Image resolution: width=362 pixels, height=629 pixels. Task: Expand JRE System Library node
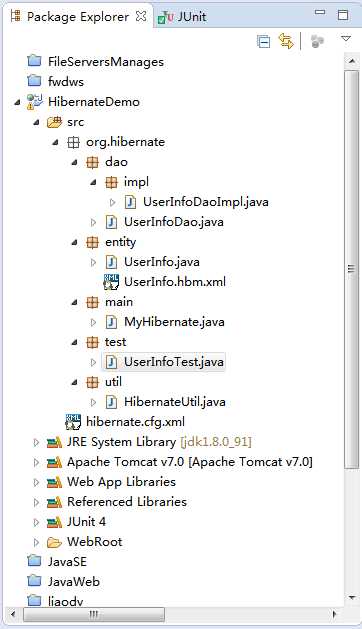pos(36,442)
